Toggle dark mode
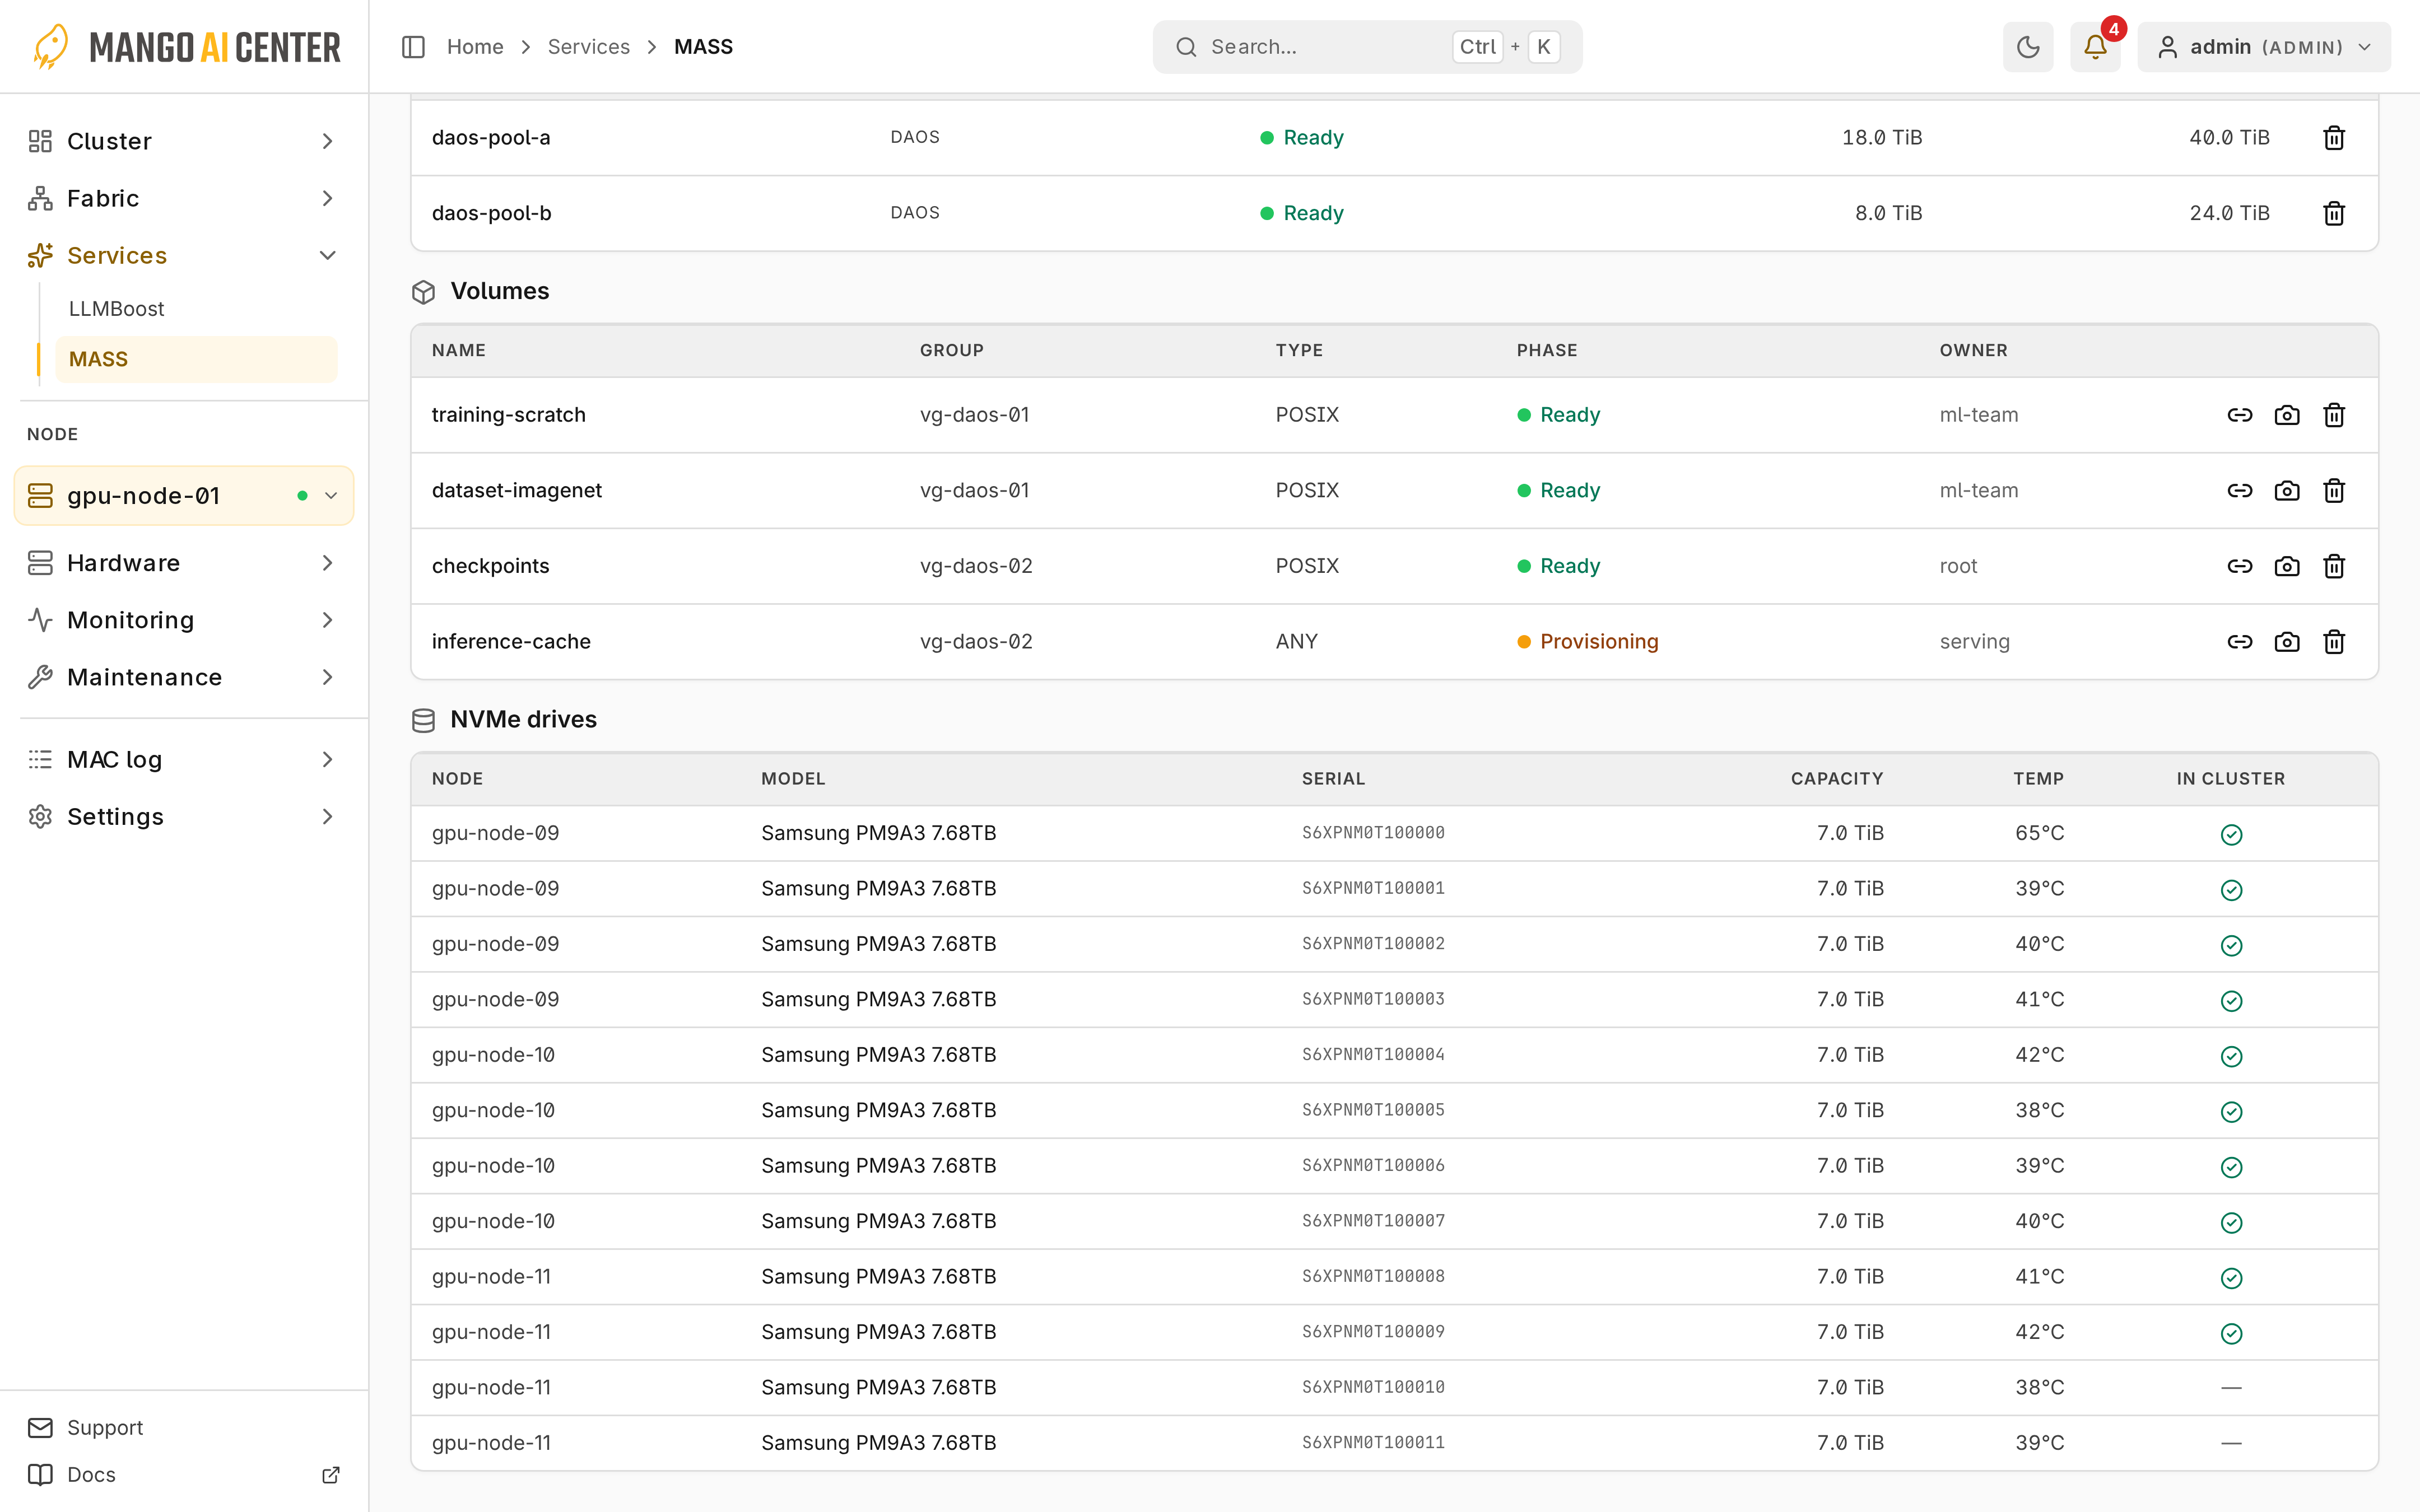The image size is (2420, 1512). click(x=2027, y=47)
